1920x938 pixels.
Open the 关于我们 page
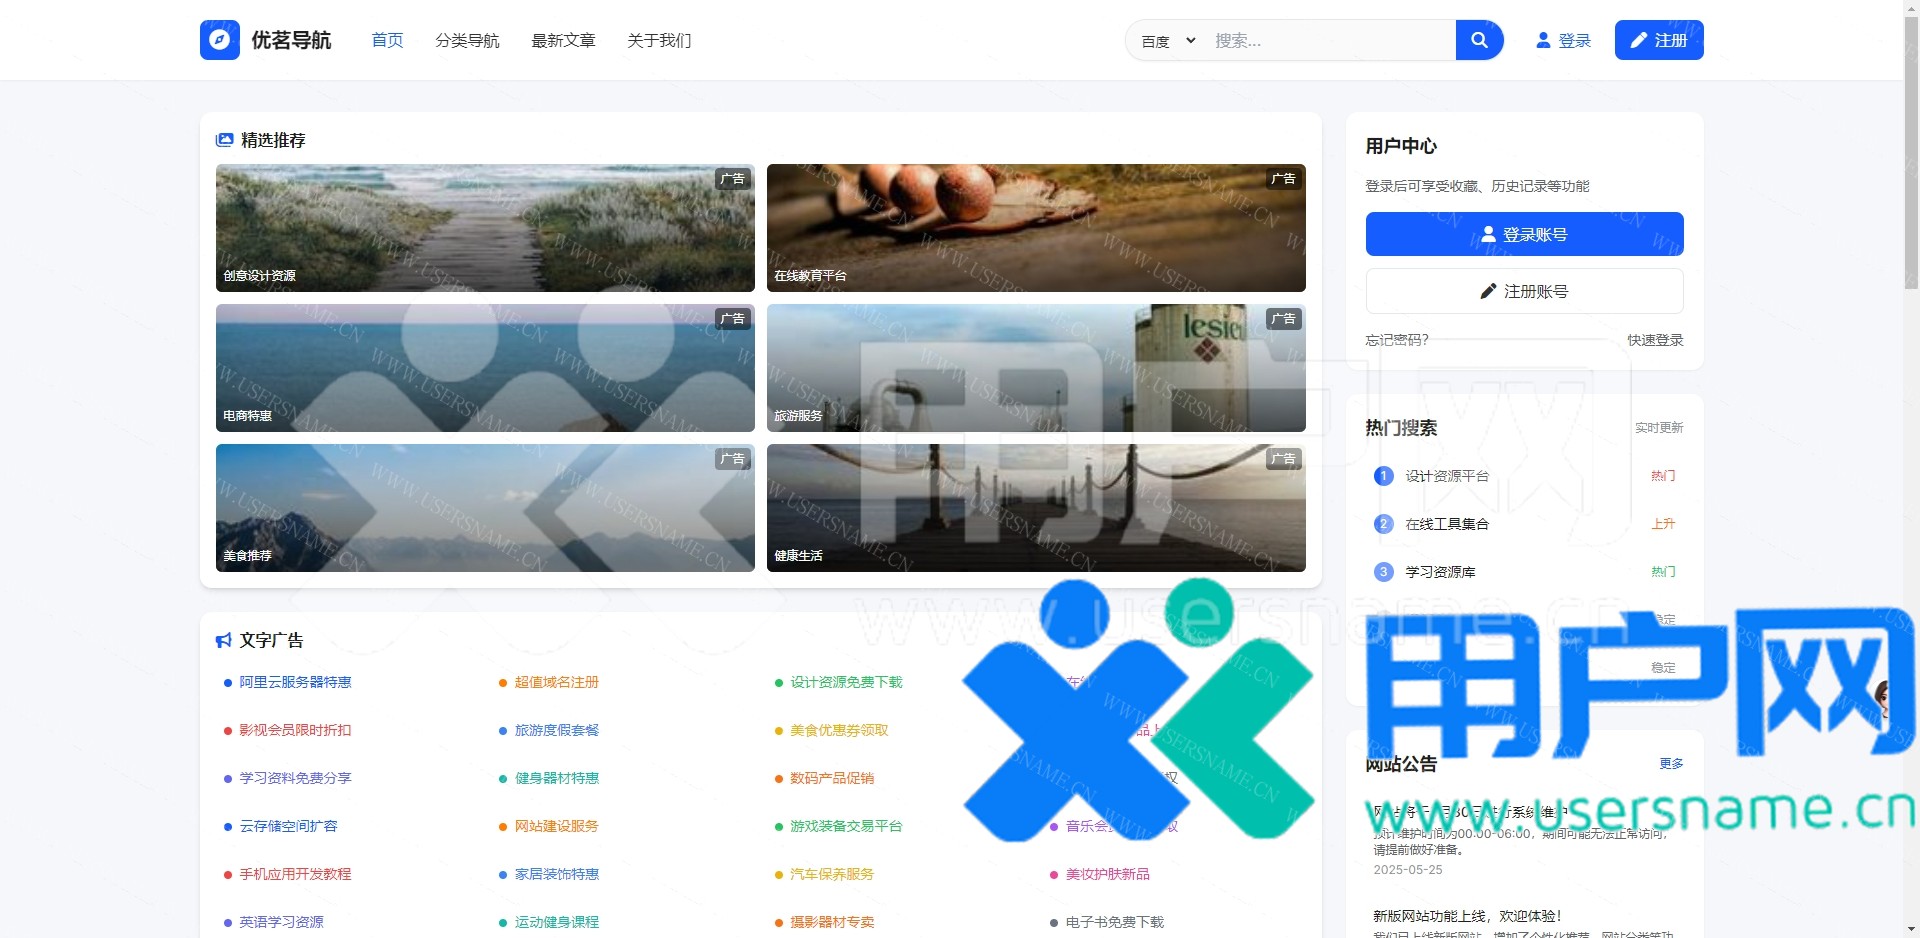tap(659, 41)
